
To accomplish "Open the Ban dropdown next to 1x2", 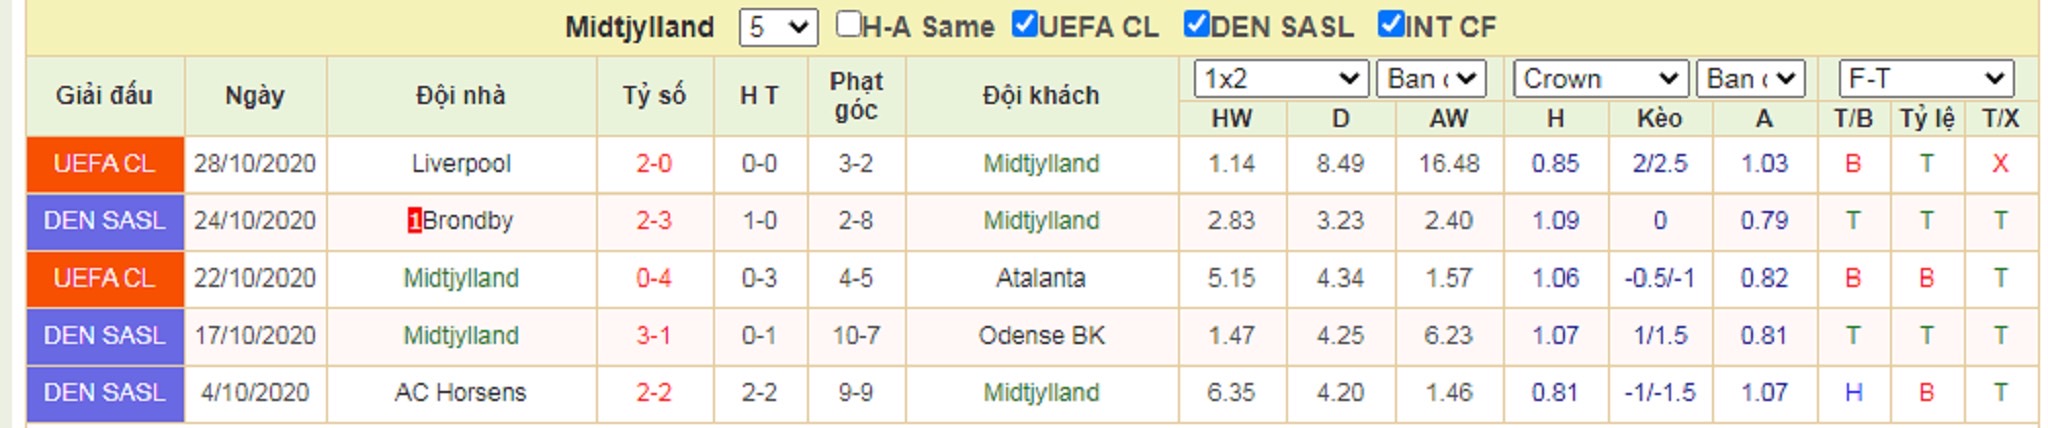I will pyautogui.click(x=1431, y=79).
